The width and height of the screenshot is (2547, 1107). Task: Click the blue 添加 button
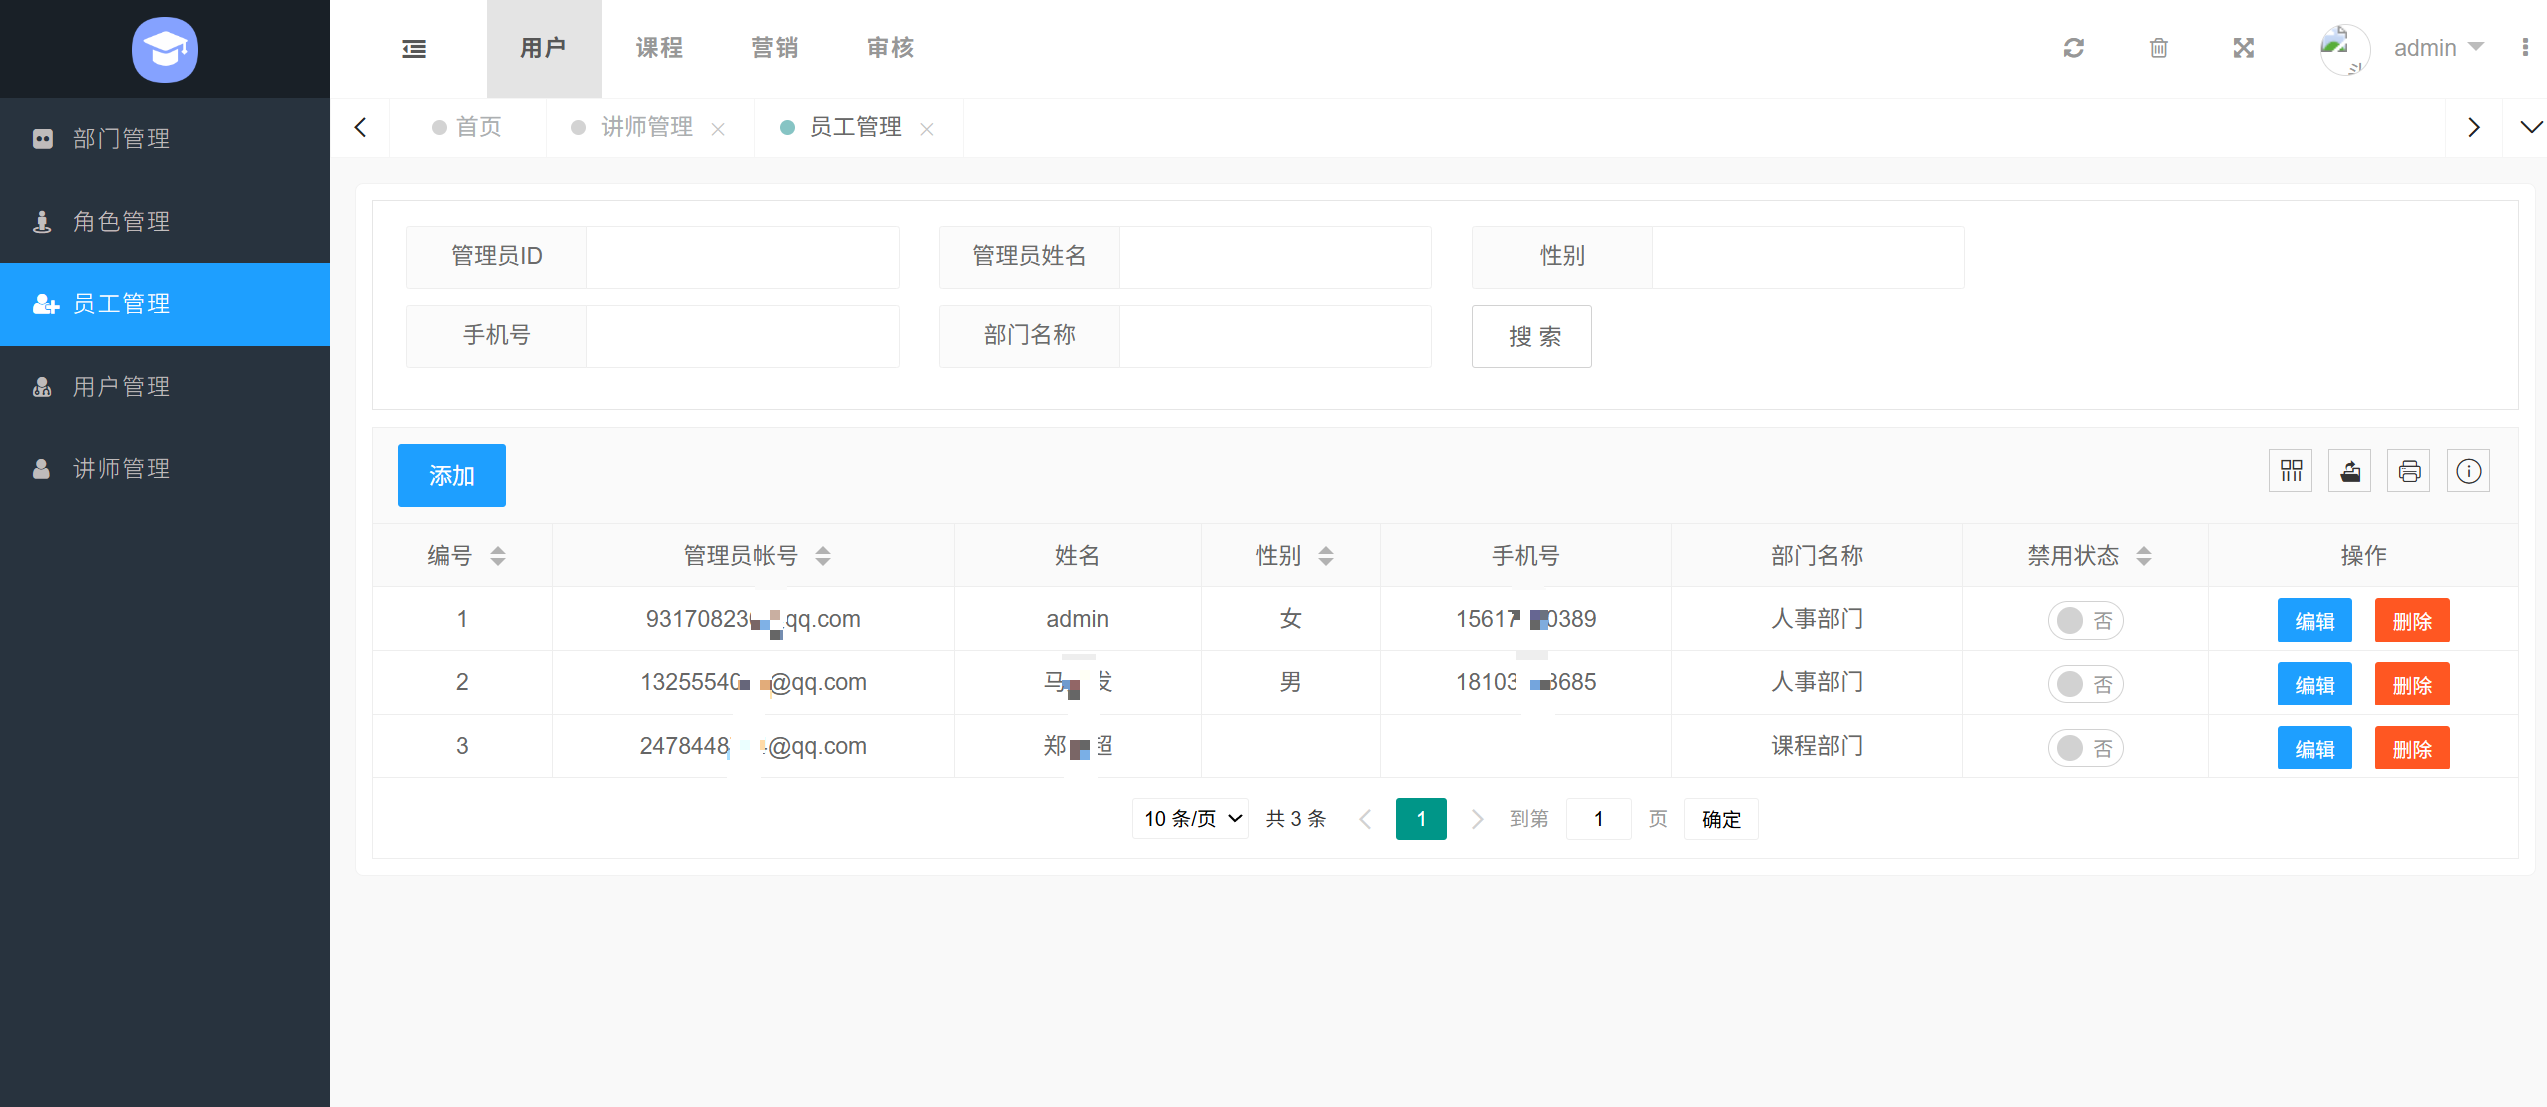click(451, 475)
